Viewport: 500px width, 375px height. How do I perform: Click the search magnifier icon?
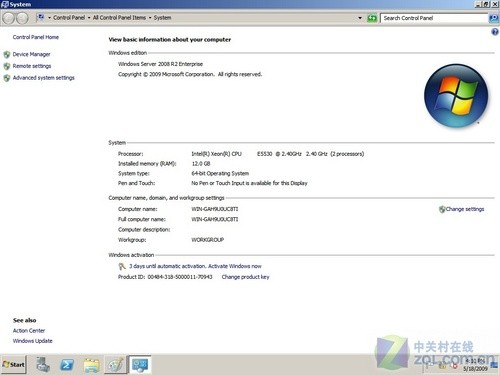[493, 18]
